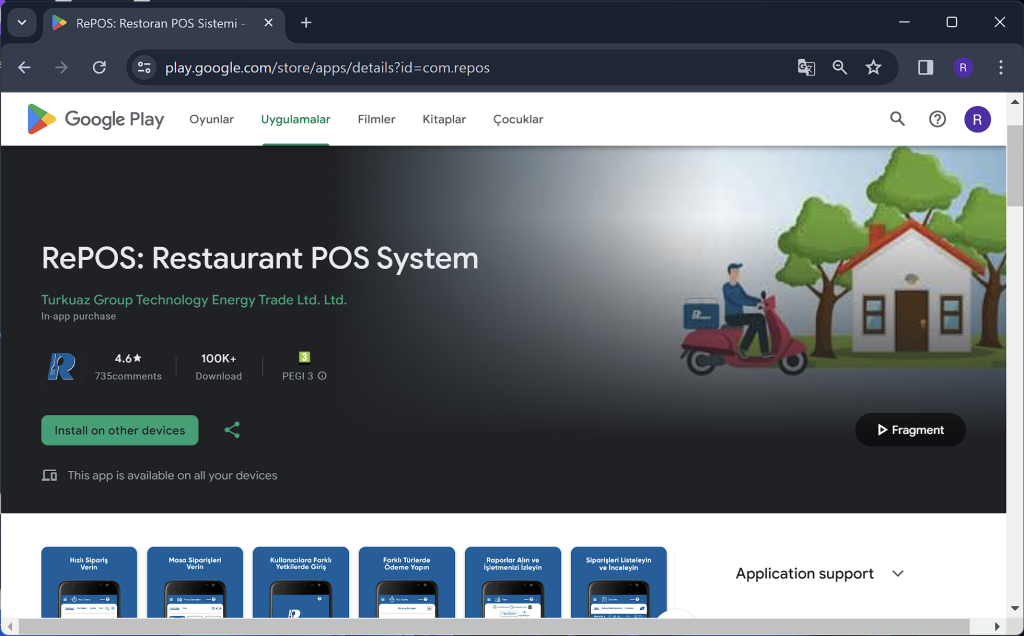Go back to previous page
The height and width of the screenshot is (636, 1024).
point(24,67)
